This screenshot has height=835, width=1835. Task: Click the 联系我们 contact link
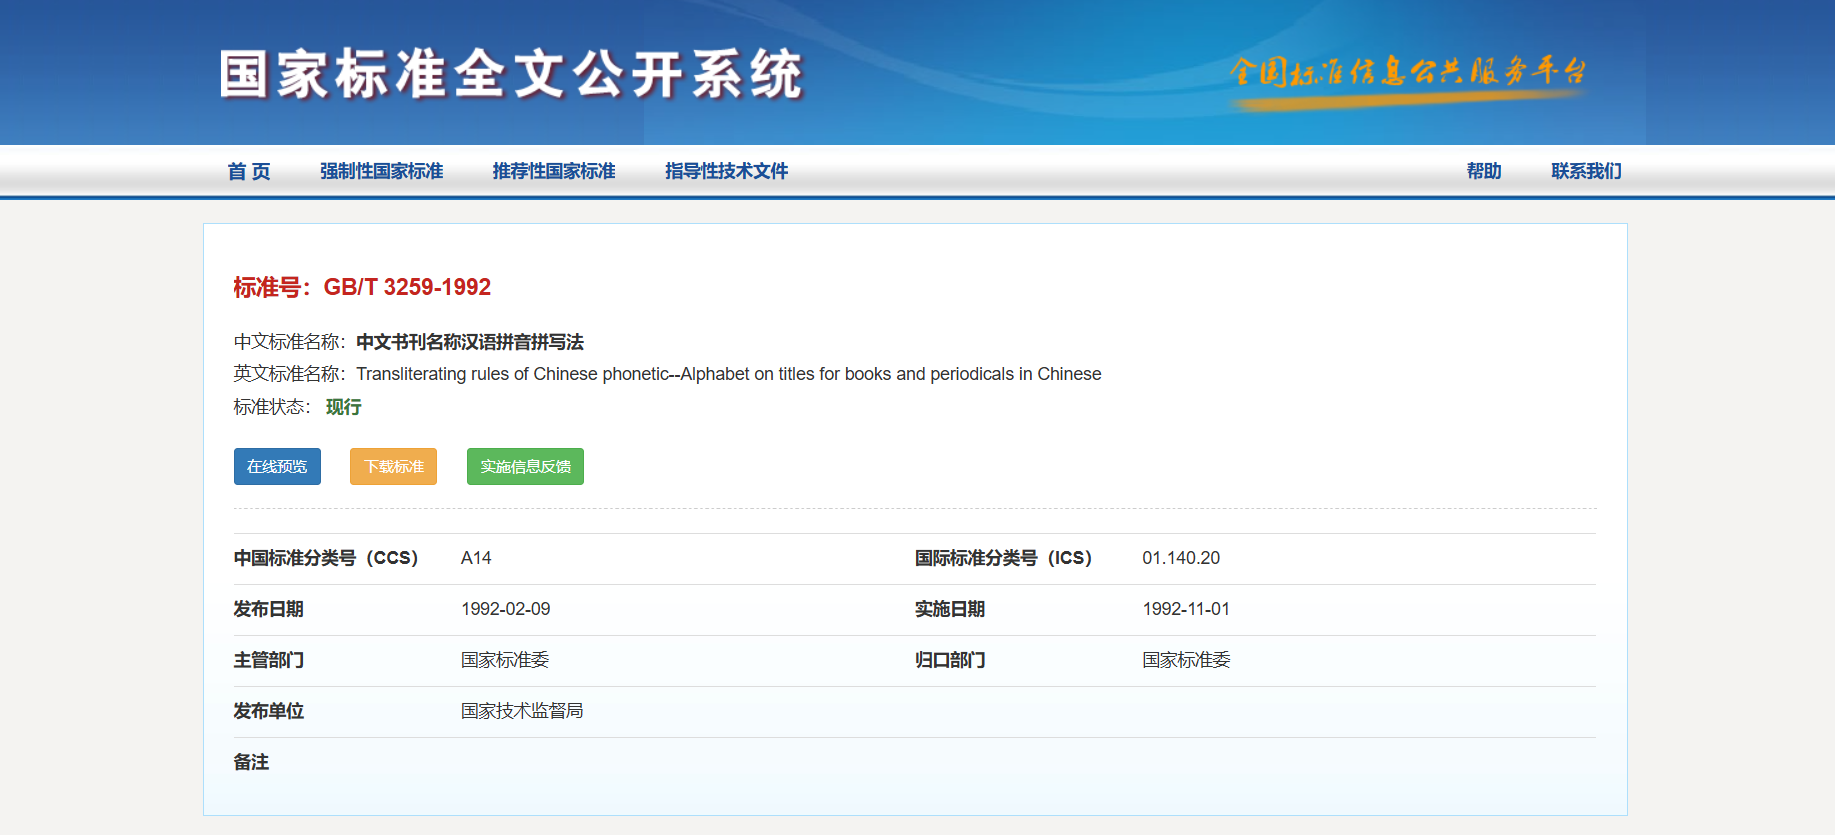1586,171
